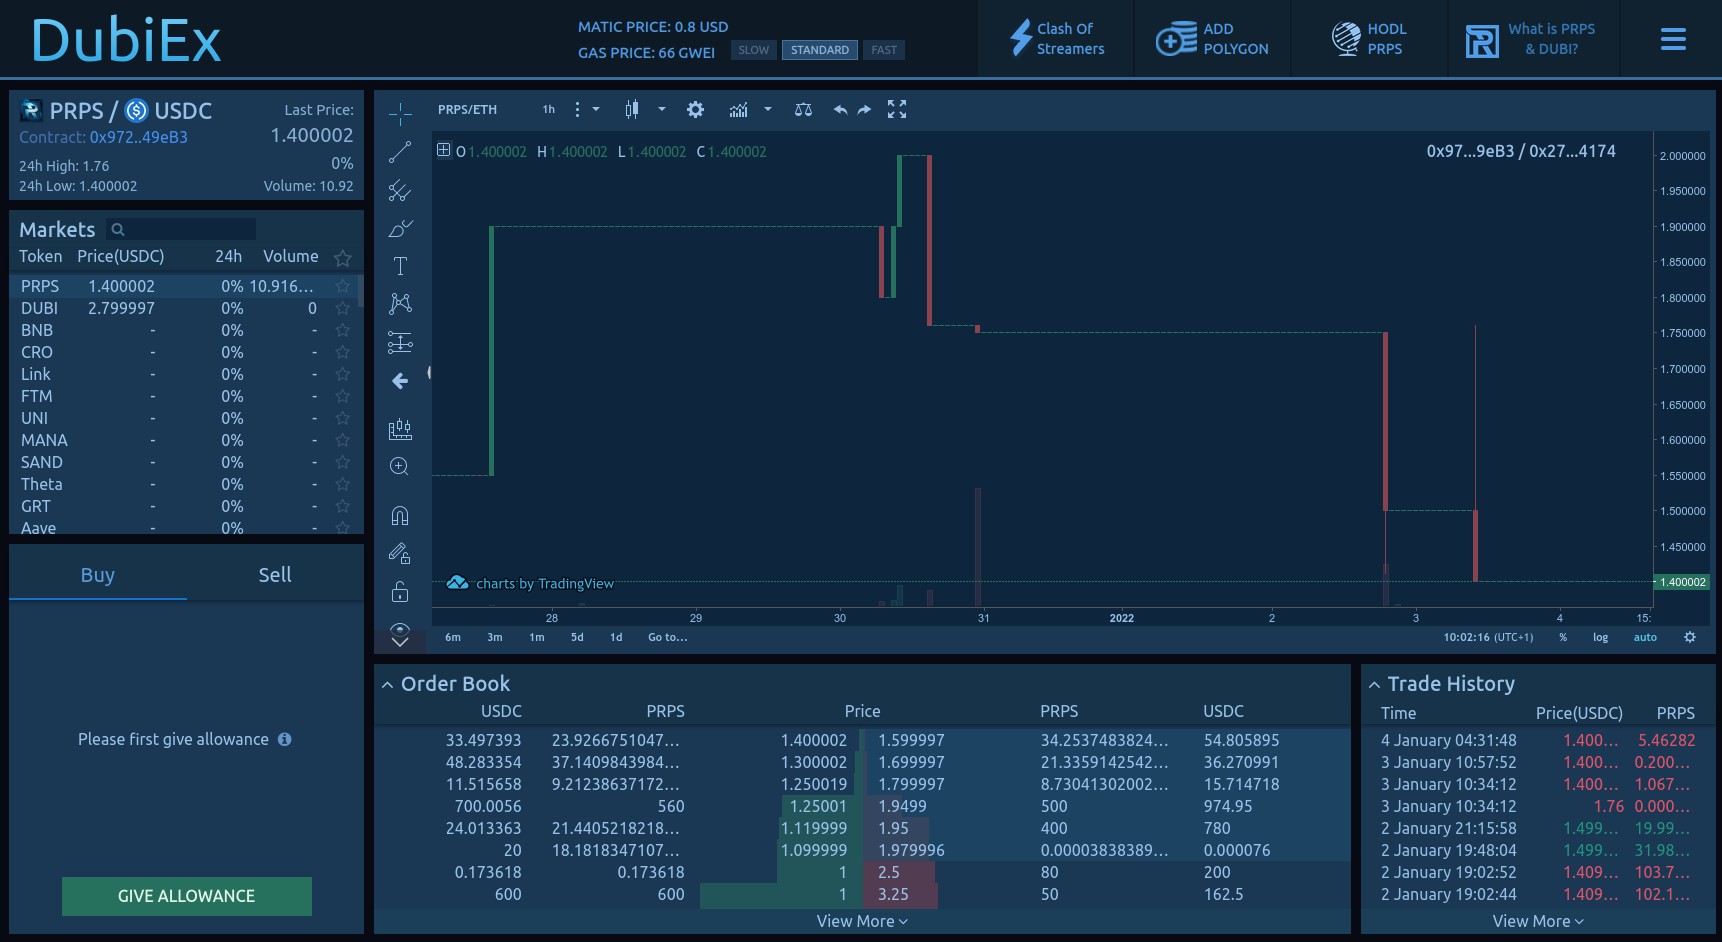Screen dimensions: 1722x942
Task: Open indicators template dropdown arrow
Action: 768,110
